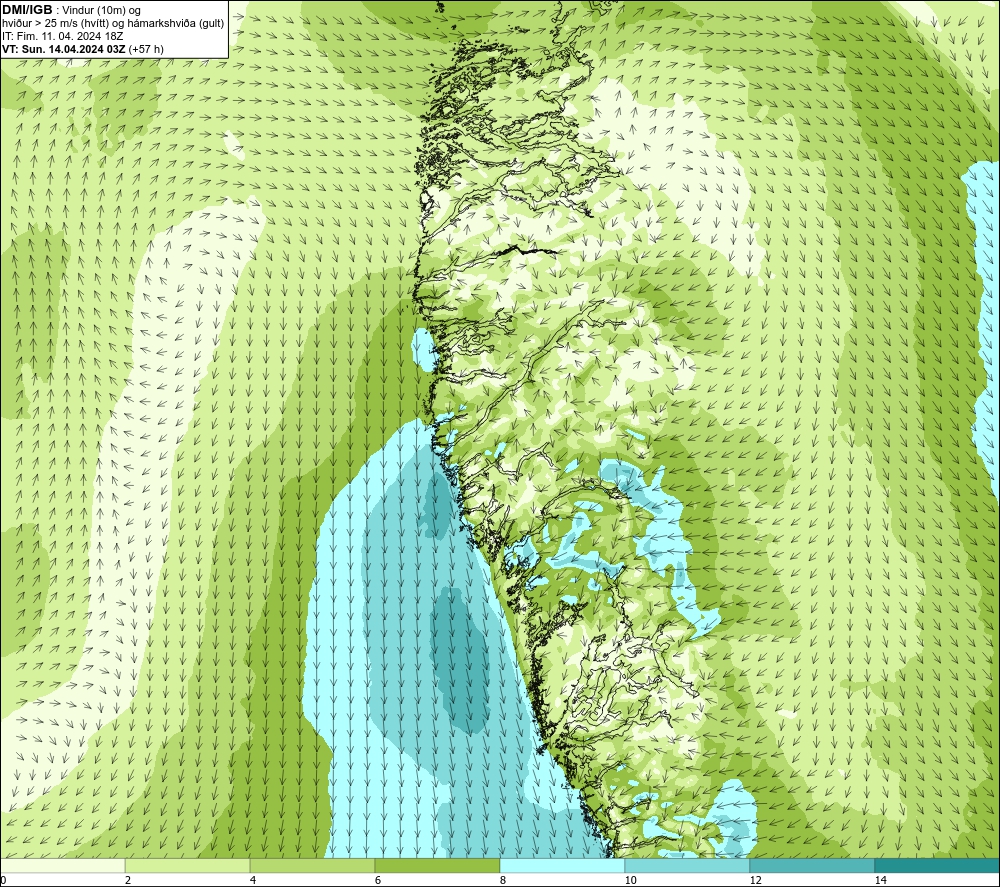
Task: Click the '0' label on the color scale
Action: [x=3, y=880]
